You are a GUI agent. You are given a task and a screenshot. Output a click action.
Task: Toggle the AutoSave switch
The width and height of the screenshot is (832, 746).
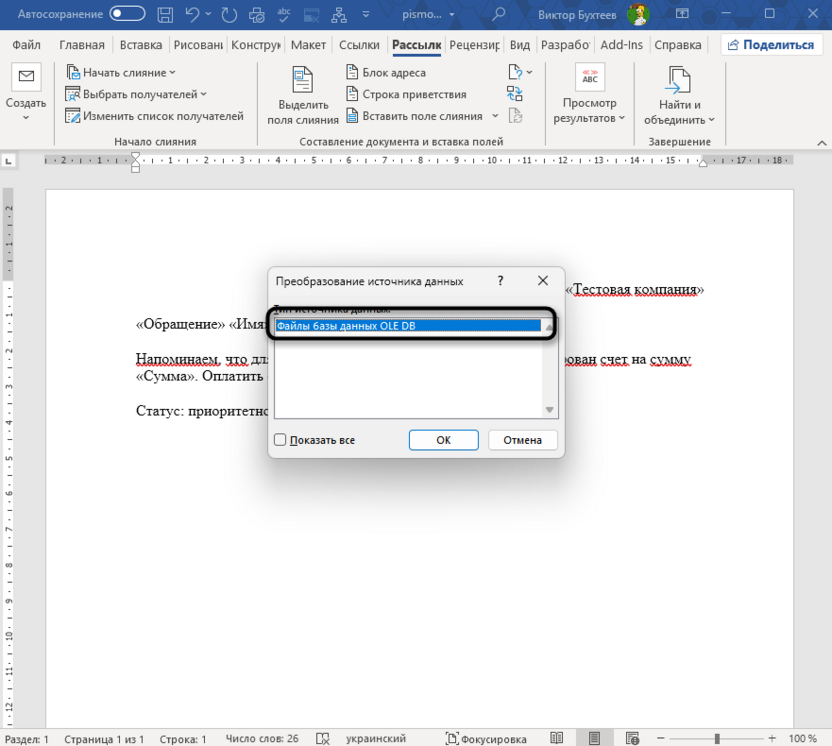pos(127,14)
